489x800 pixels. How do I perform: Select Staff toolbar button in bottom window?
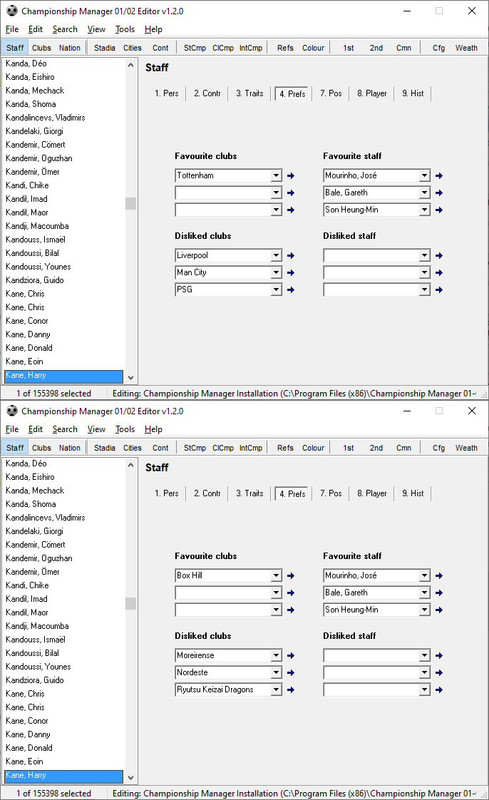coord(15,448)
